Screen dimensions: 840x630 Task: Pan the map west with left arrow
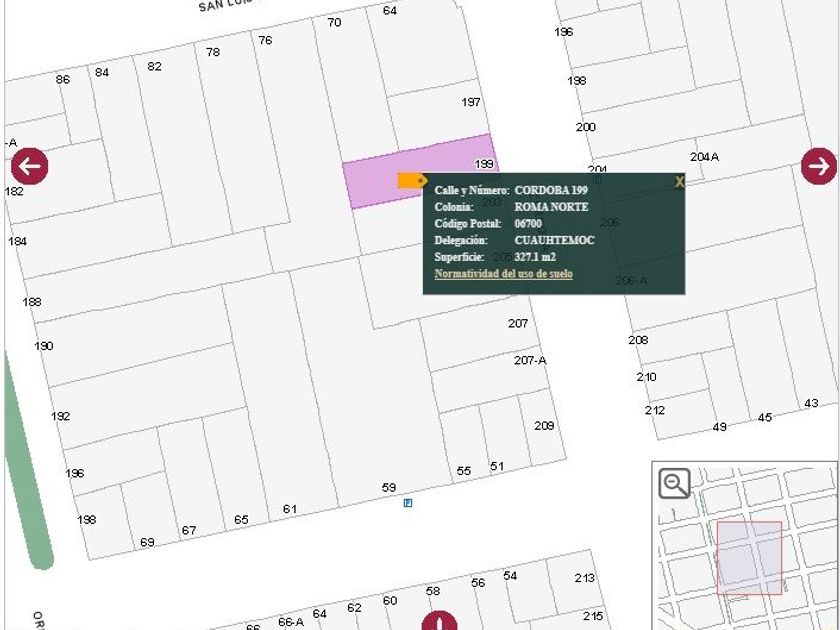point(29,167)
